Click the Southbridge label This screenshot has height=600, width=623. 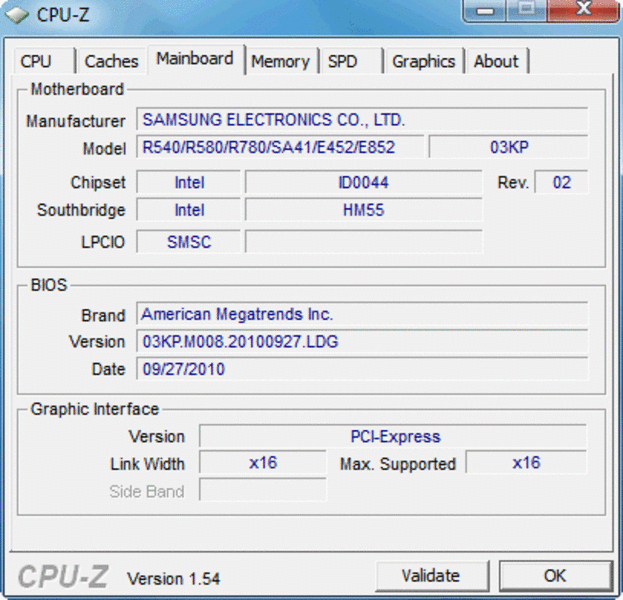coord(81,210)
